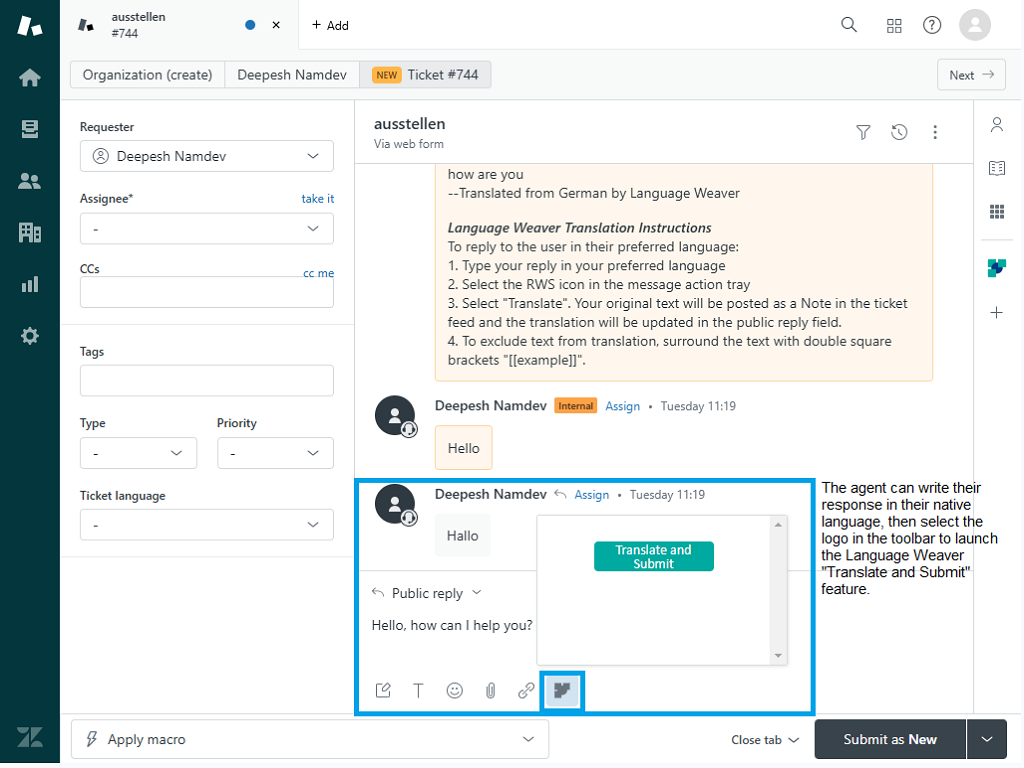Open the Organizations icon in sidebar
The image size is (1024, 768).
[29, 232]
